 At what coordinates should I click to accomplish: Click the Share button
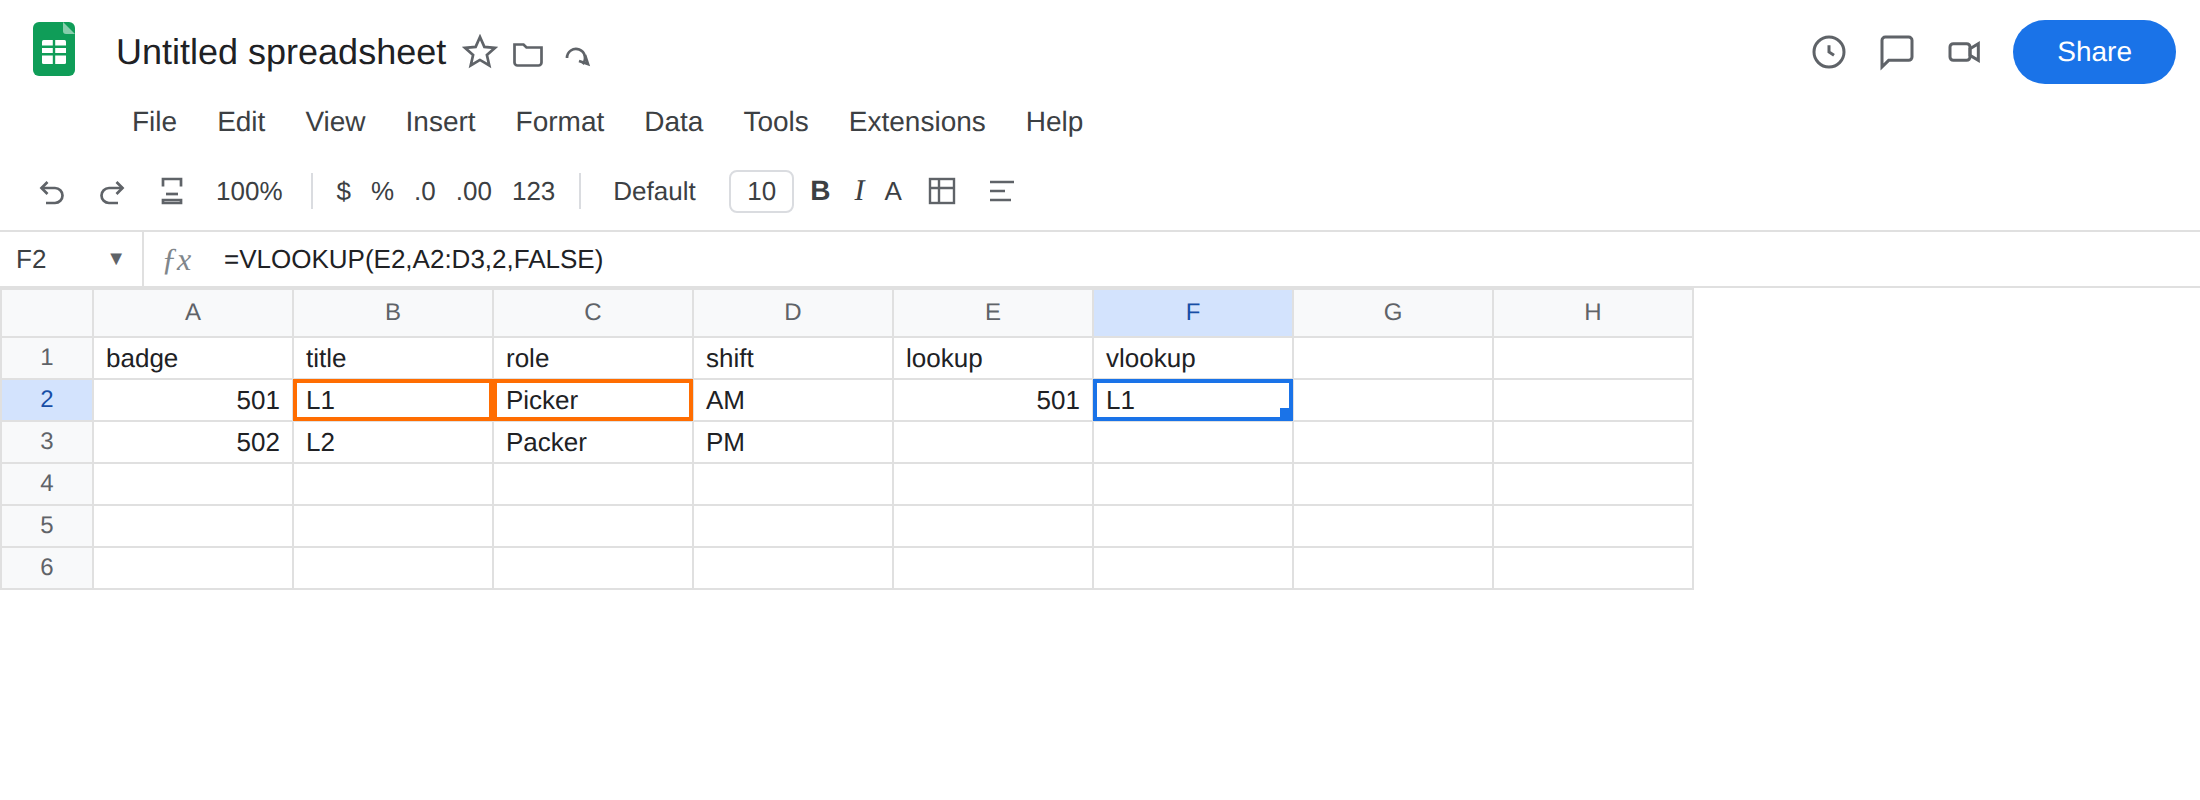(x=2094, y=52)
